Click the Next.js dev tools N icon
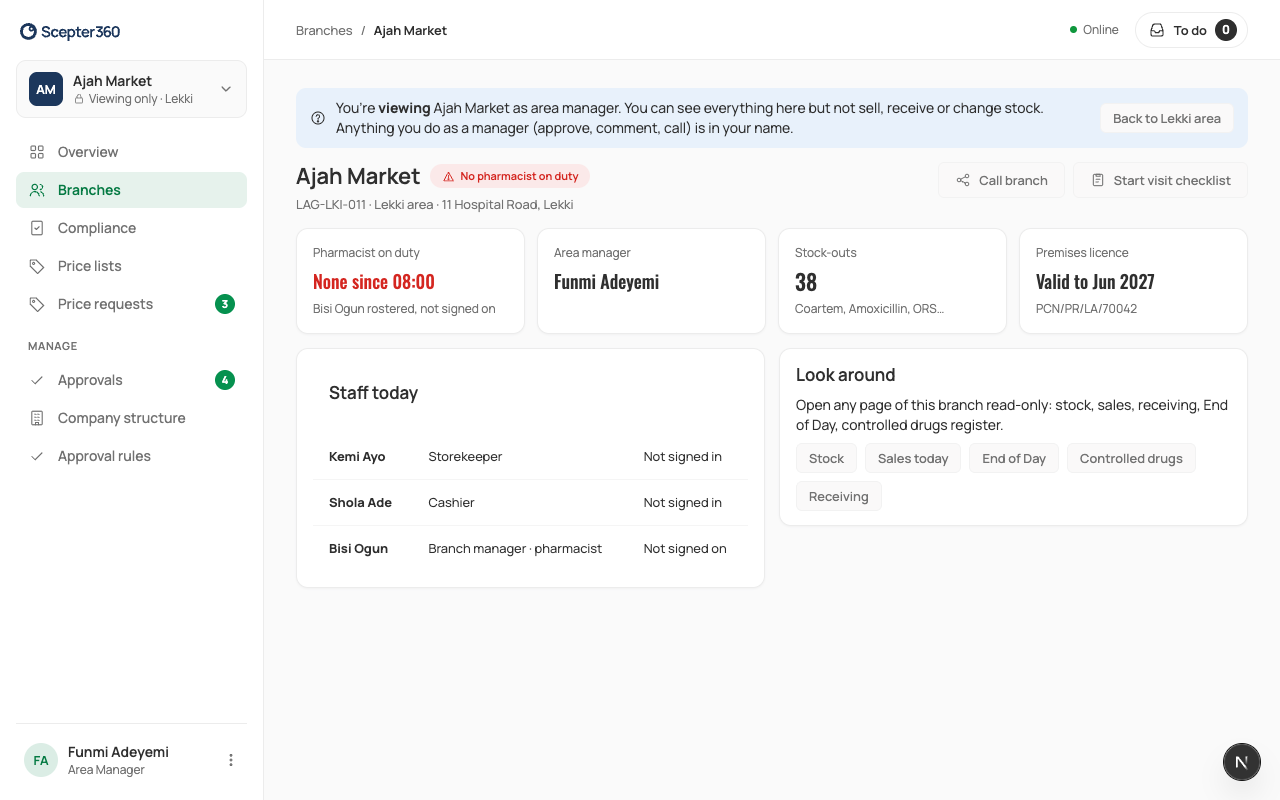This screenshot has height=800, width=1280. click(x=1242, y=762)
